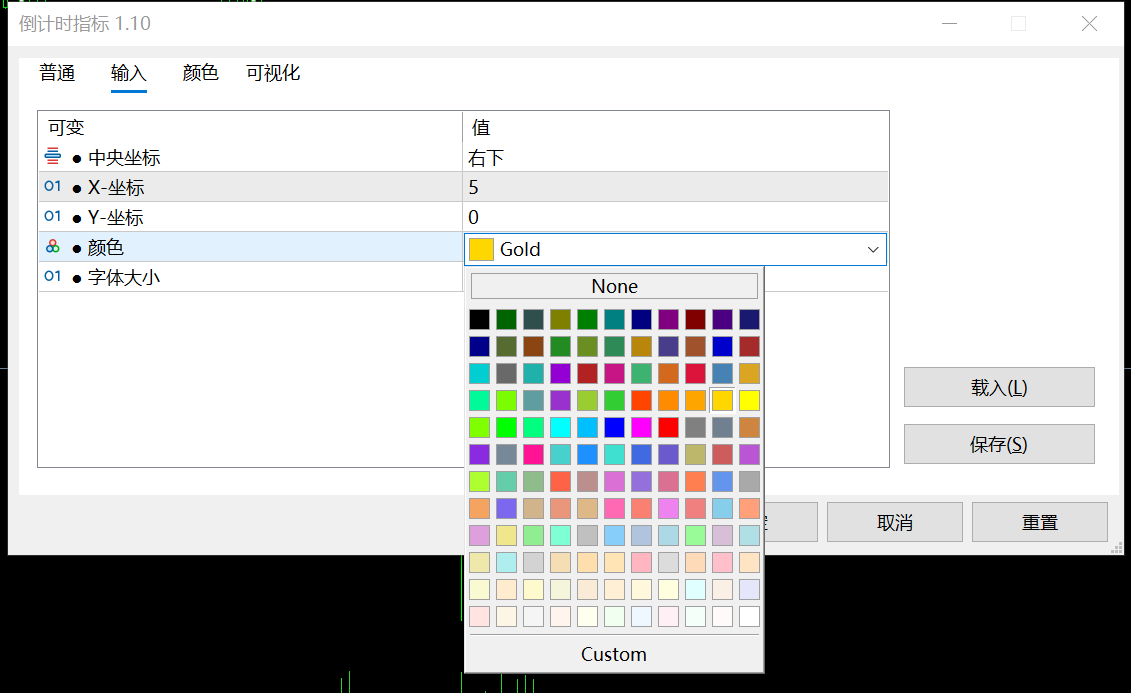The image size is (1131, 693).
Task: Click the 取消 button
Action: pyautogui.click(x=894, y=522)
